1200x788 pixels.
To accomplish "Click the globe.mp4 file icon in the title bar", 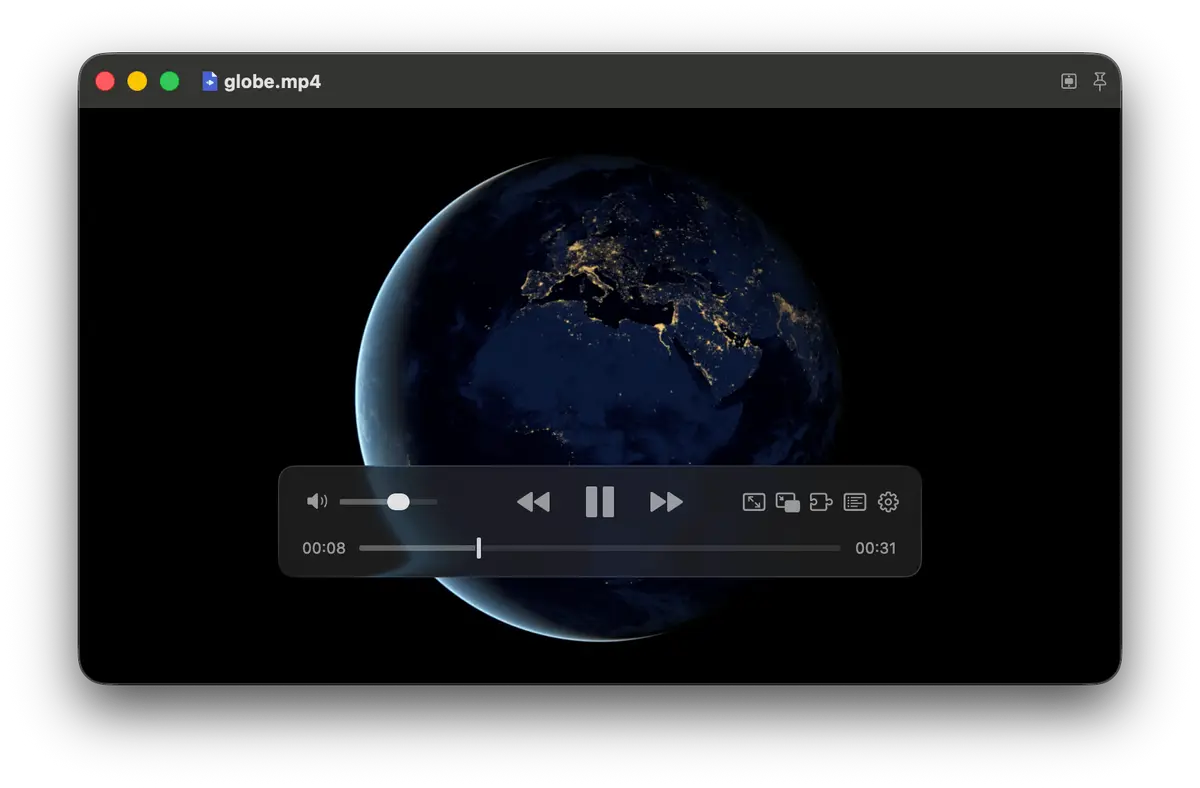I will (x=210, y=81).
